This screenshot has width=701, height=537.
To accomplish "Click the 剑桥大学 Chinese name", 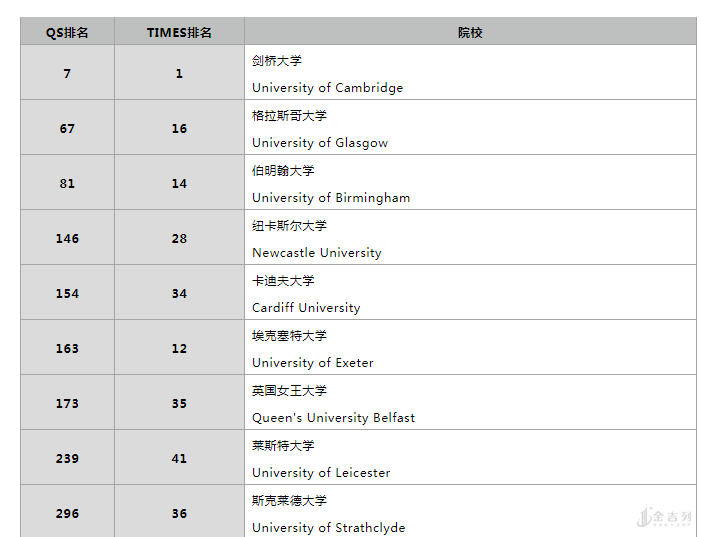I will coord(277,61).
